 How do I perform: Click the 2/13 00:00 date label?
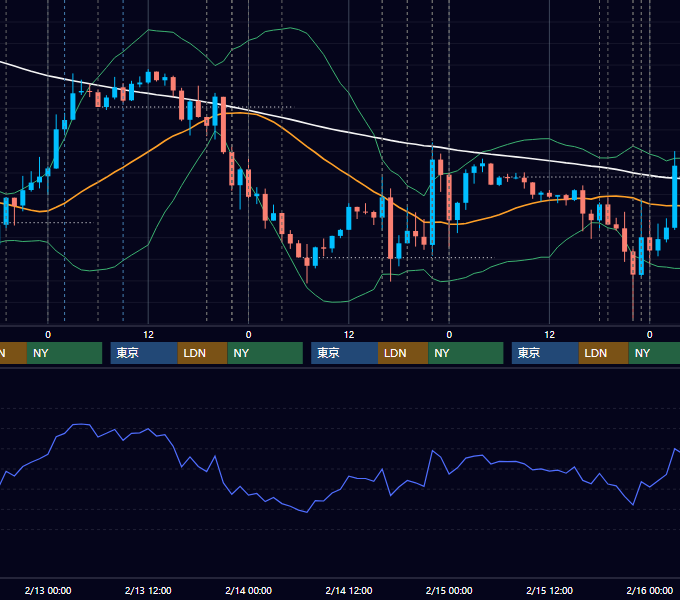pyautogui.click(x=48, y=590)
